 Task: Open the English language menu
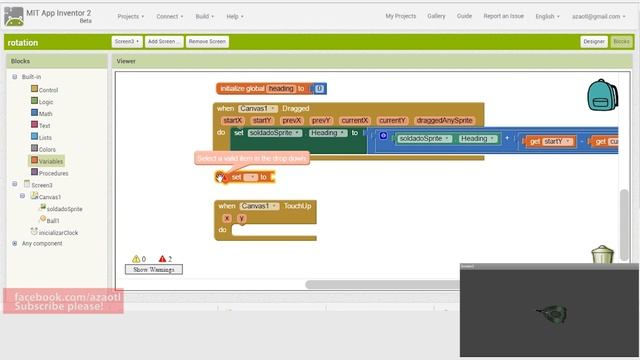(547, 16)
